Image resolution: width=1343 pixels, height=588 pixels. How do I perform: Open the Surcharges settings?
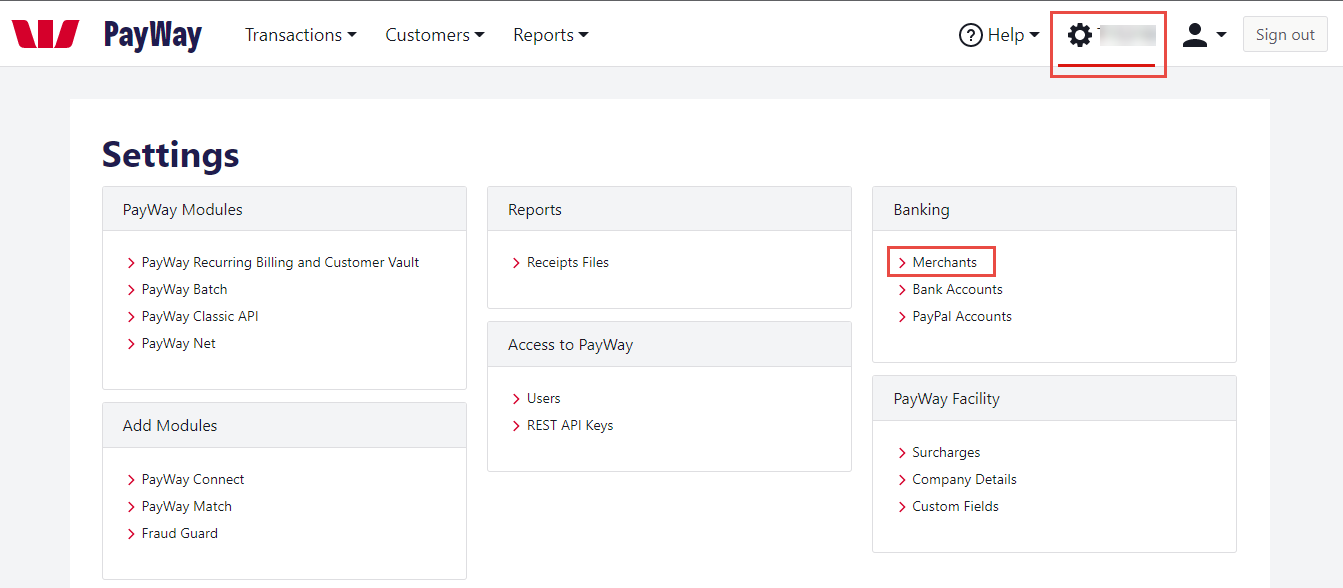coord(946,453)
